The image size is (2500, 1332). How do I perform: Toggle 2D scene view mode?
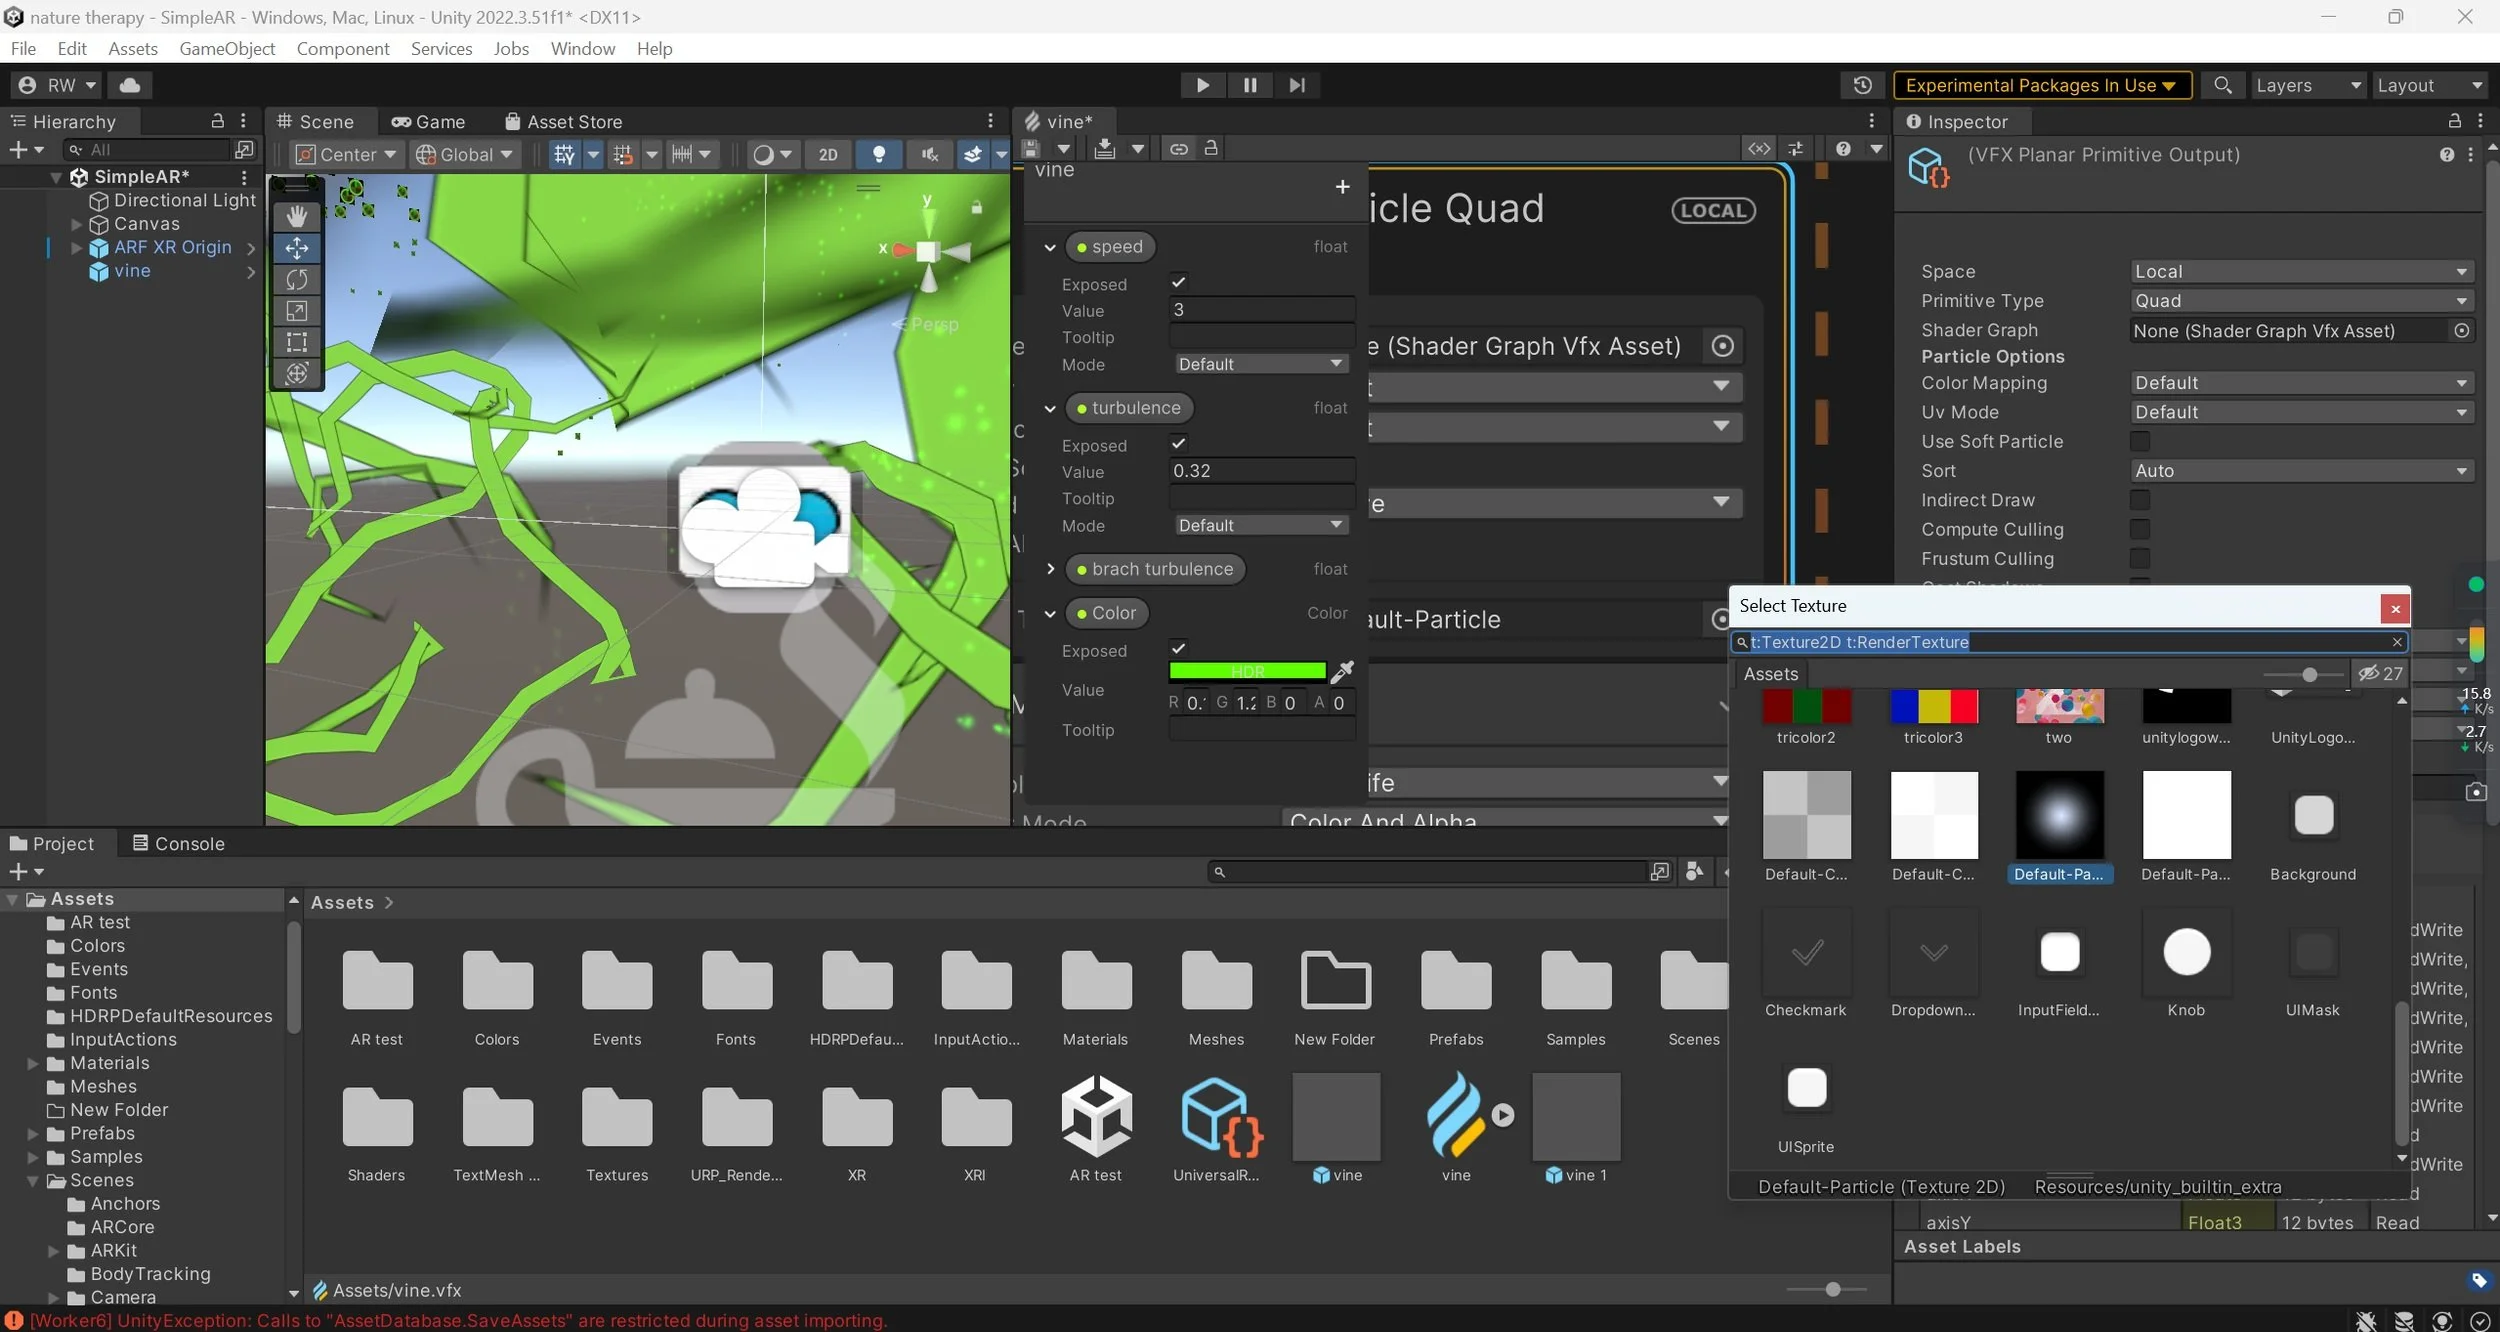[827, 154]
